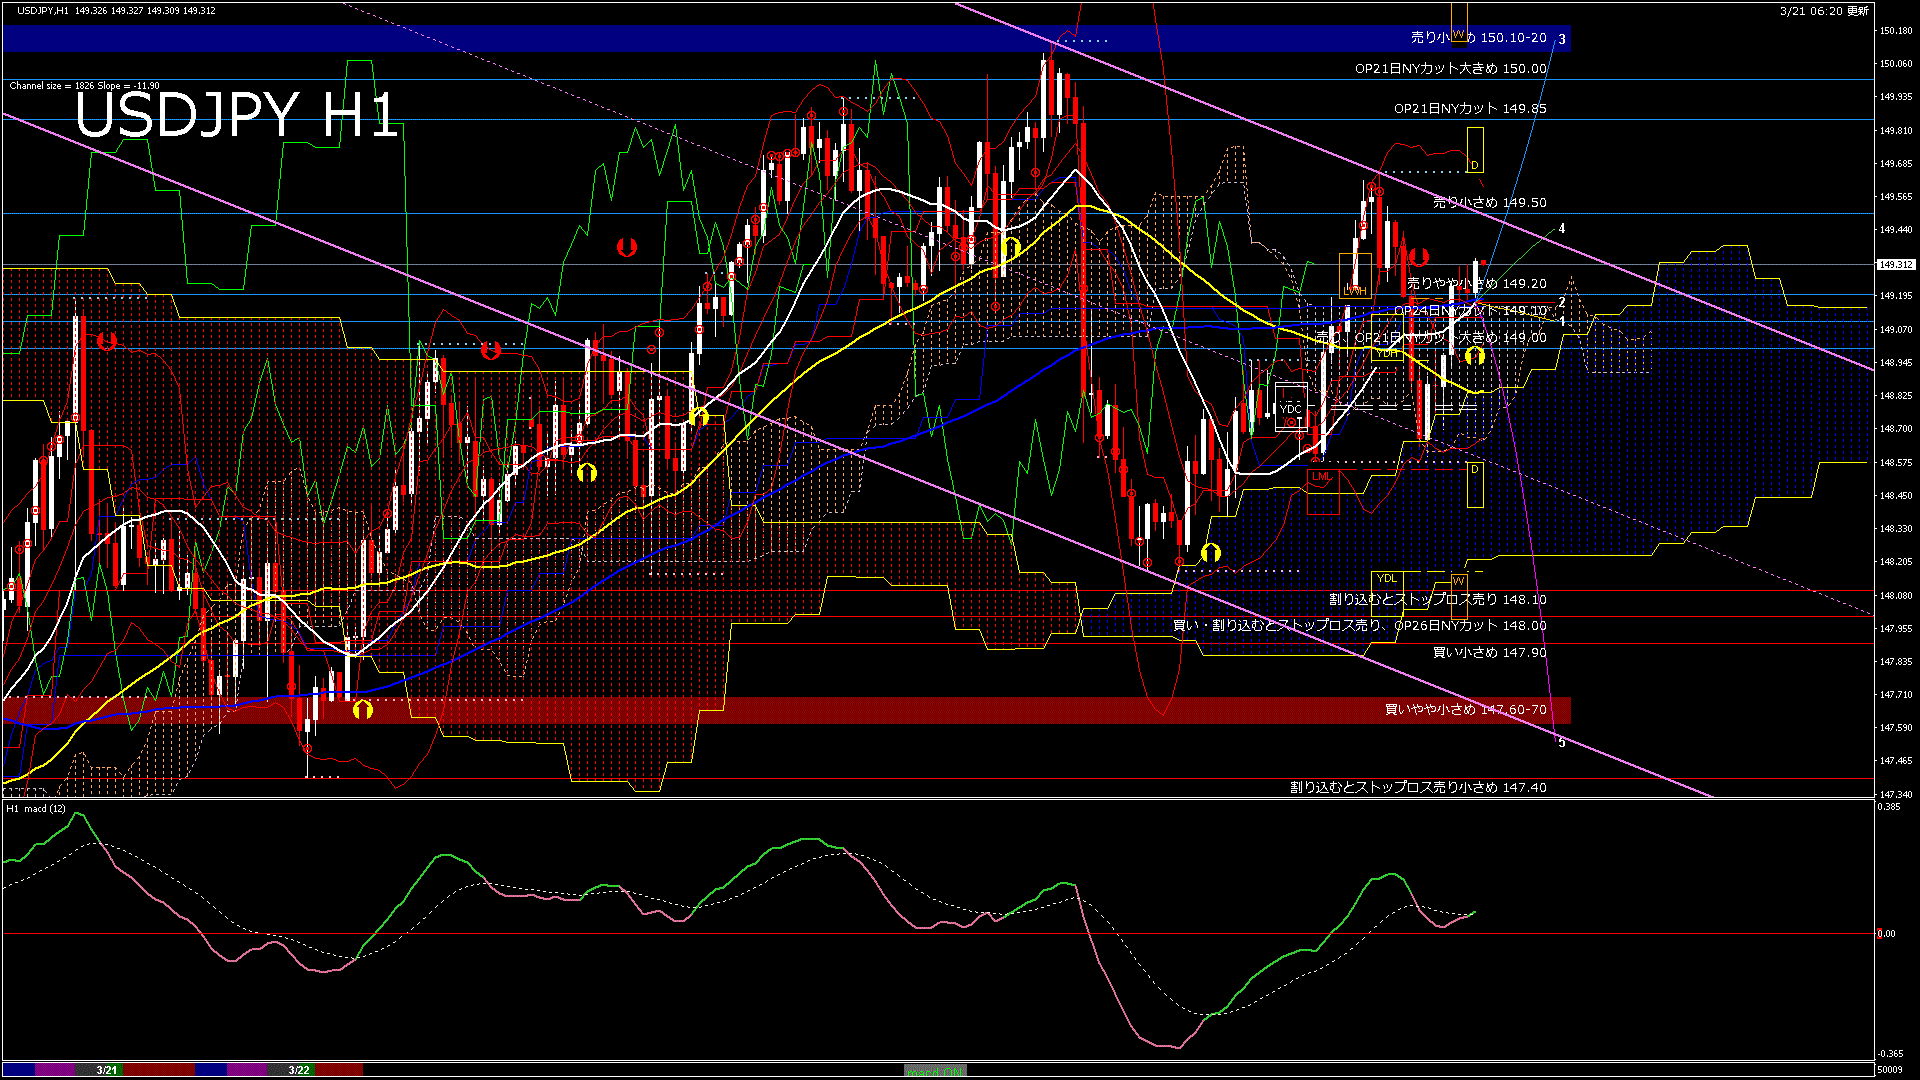Viewport: 1920px width, 1080px height.
Task: Select the 3/21 date marker
Action: coord(107,1070)
